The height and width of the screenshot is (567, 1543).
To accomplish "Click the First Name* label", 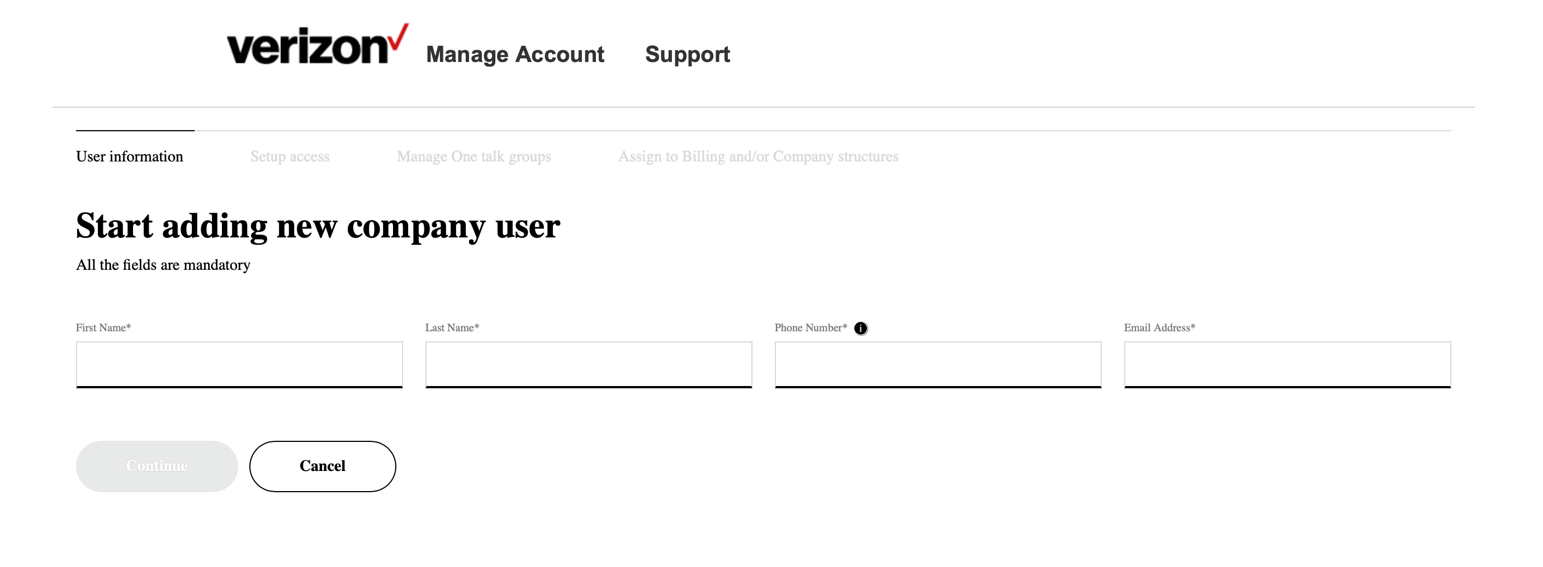I will (103, 328).
